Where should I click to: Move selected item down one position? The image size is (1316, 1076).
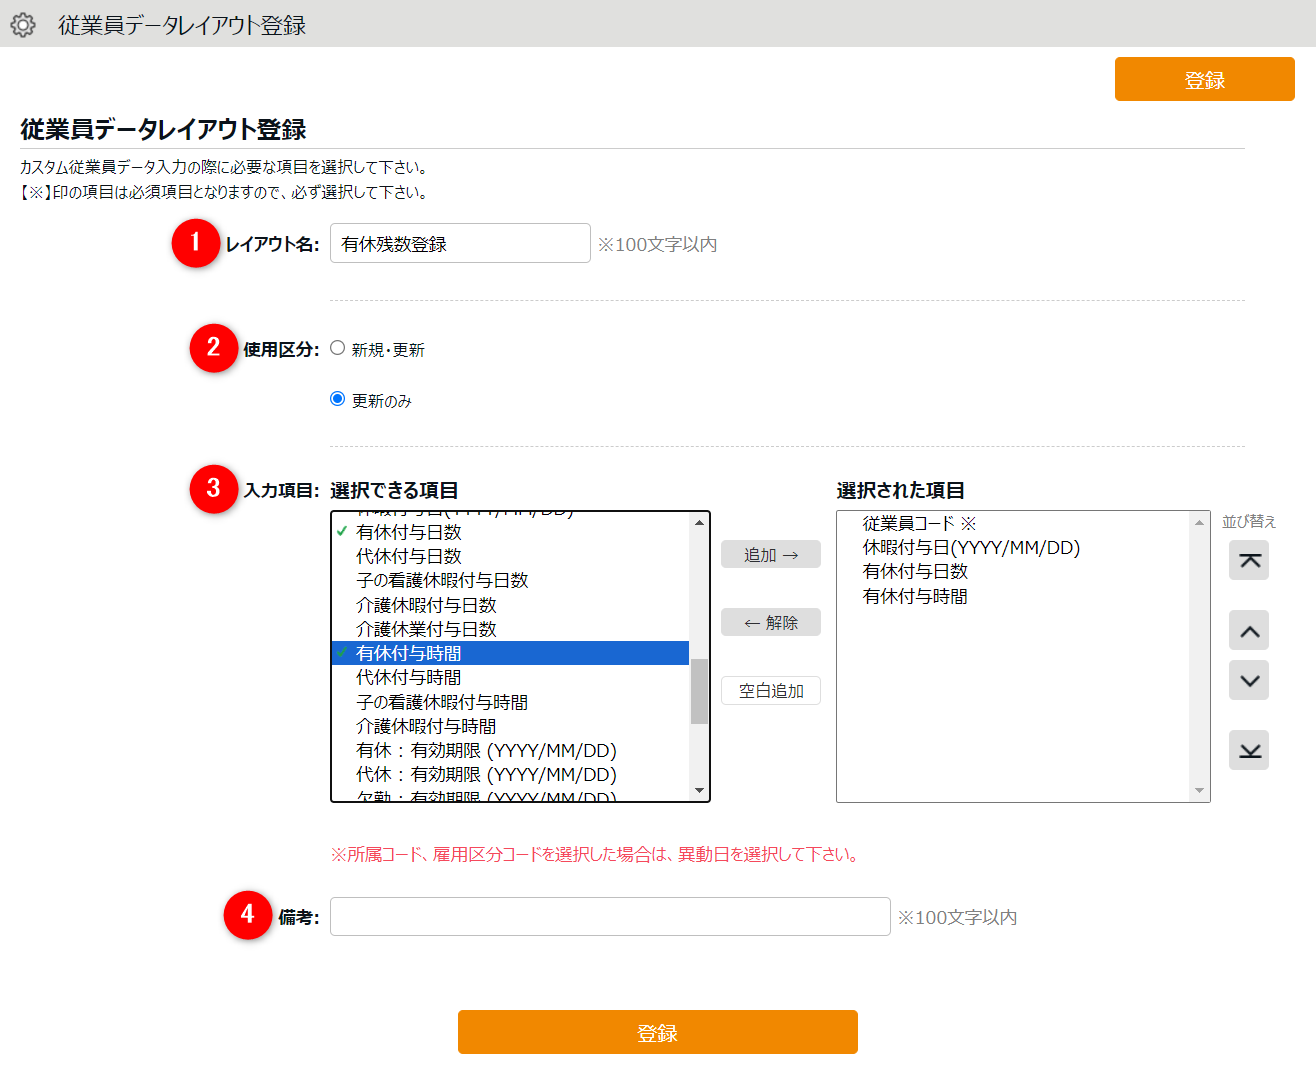point(1248,681)
